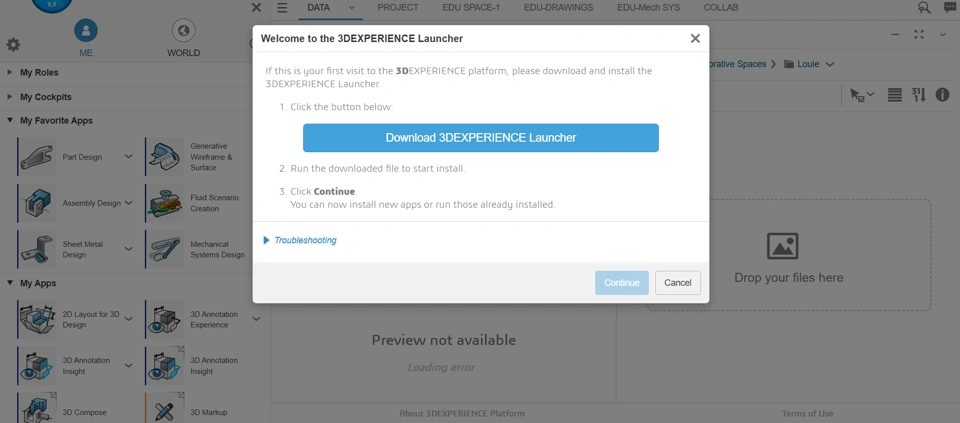Image resolution: width=960 pixels, height=423 pixels.
Task: Launch the 3D Annotation Experience app
Action: (x=165, y=320)
